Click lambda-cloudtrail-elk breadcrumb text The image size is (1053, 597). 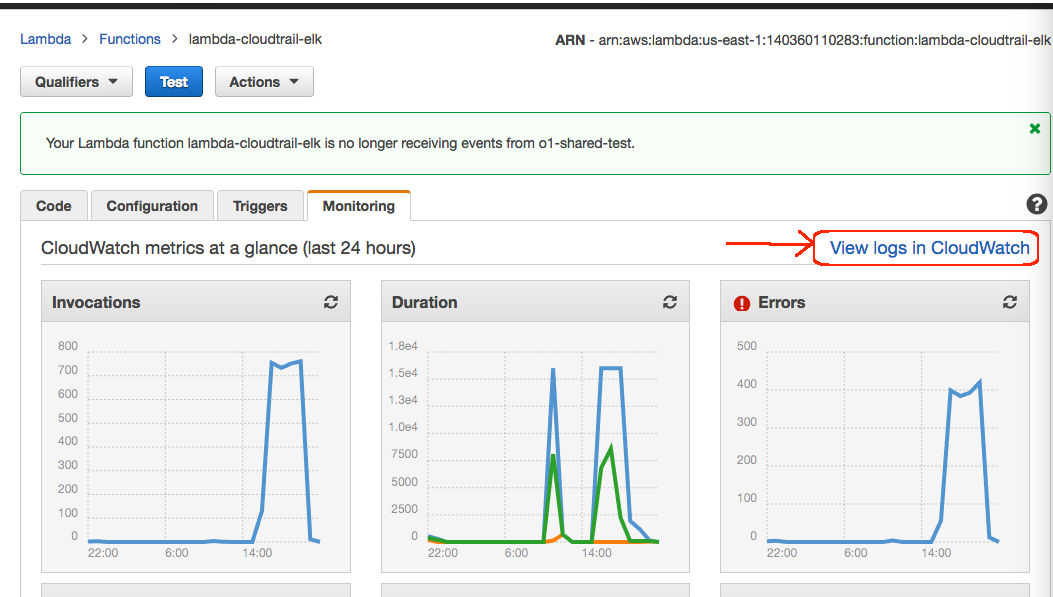255,39
